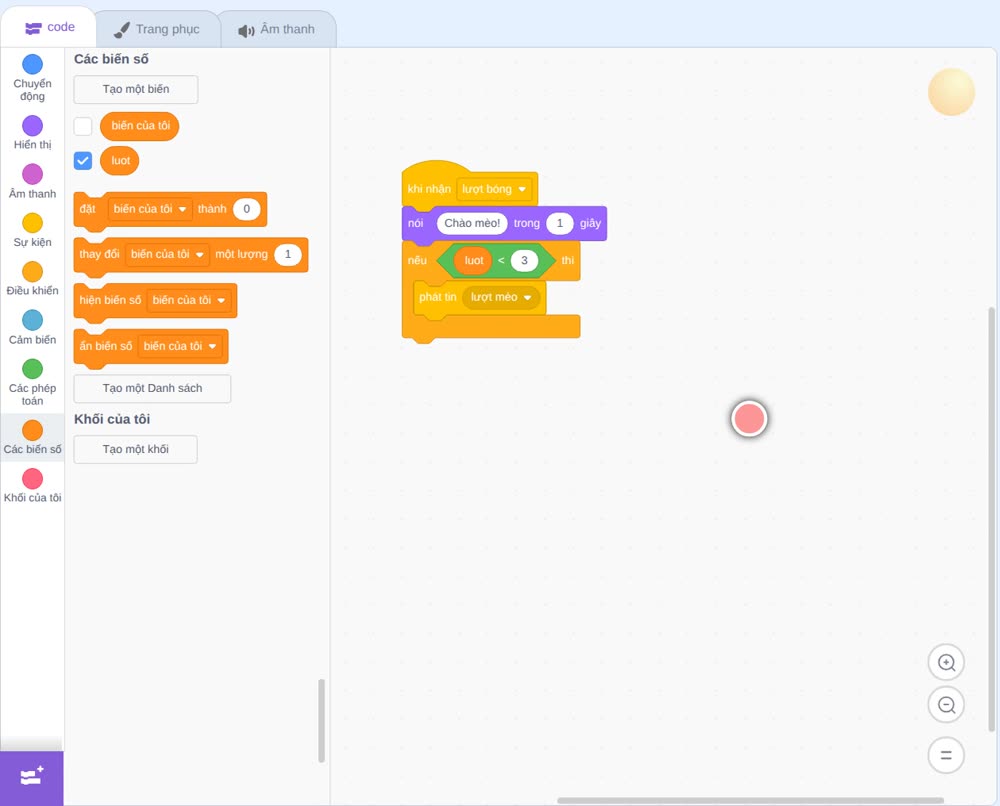This screenshot has width=1000, height=806.
Task: Click the workspace vertical scrollbar
Action: (x=991, y=520)
